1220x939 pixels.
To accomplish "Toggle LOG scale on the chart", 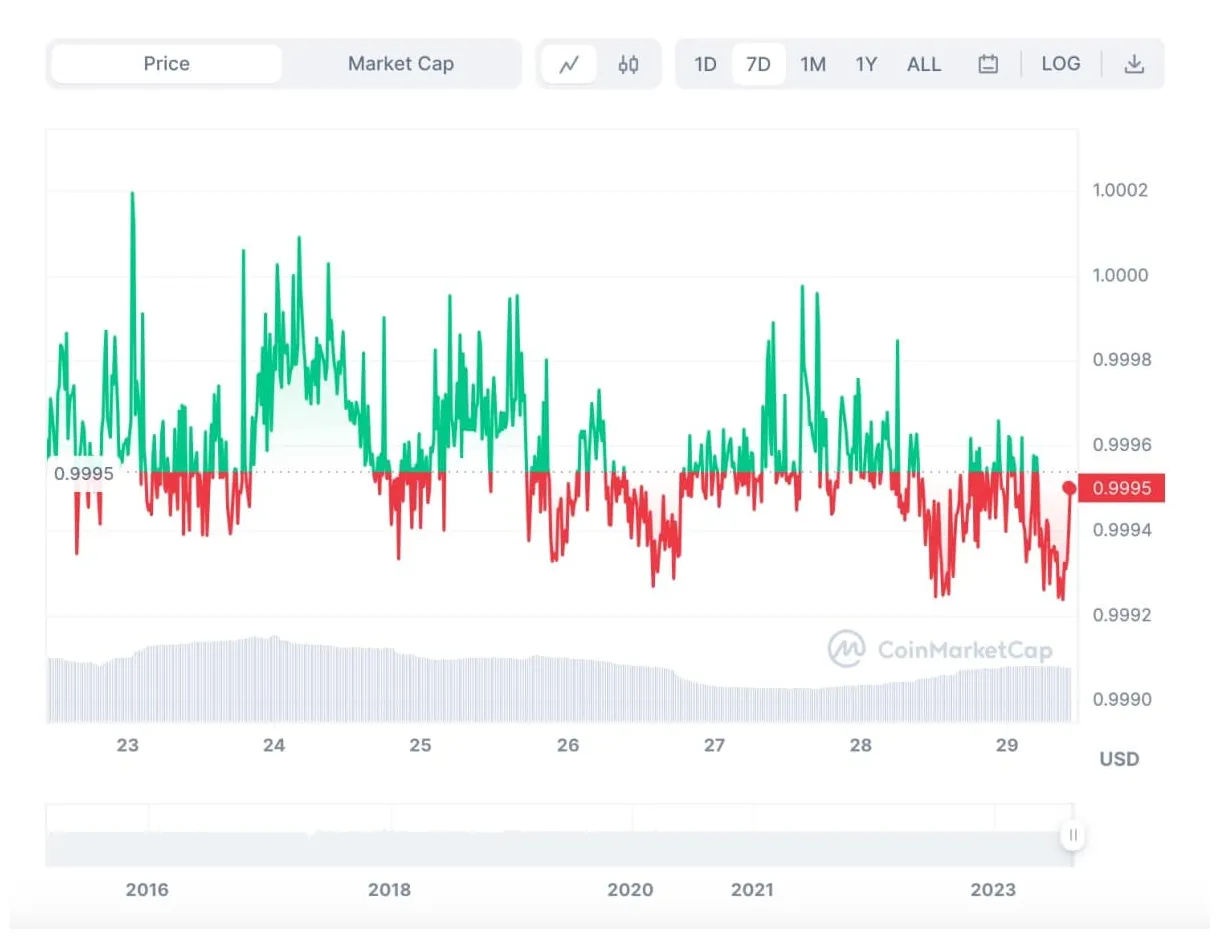I will coord(1061,63).
